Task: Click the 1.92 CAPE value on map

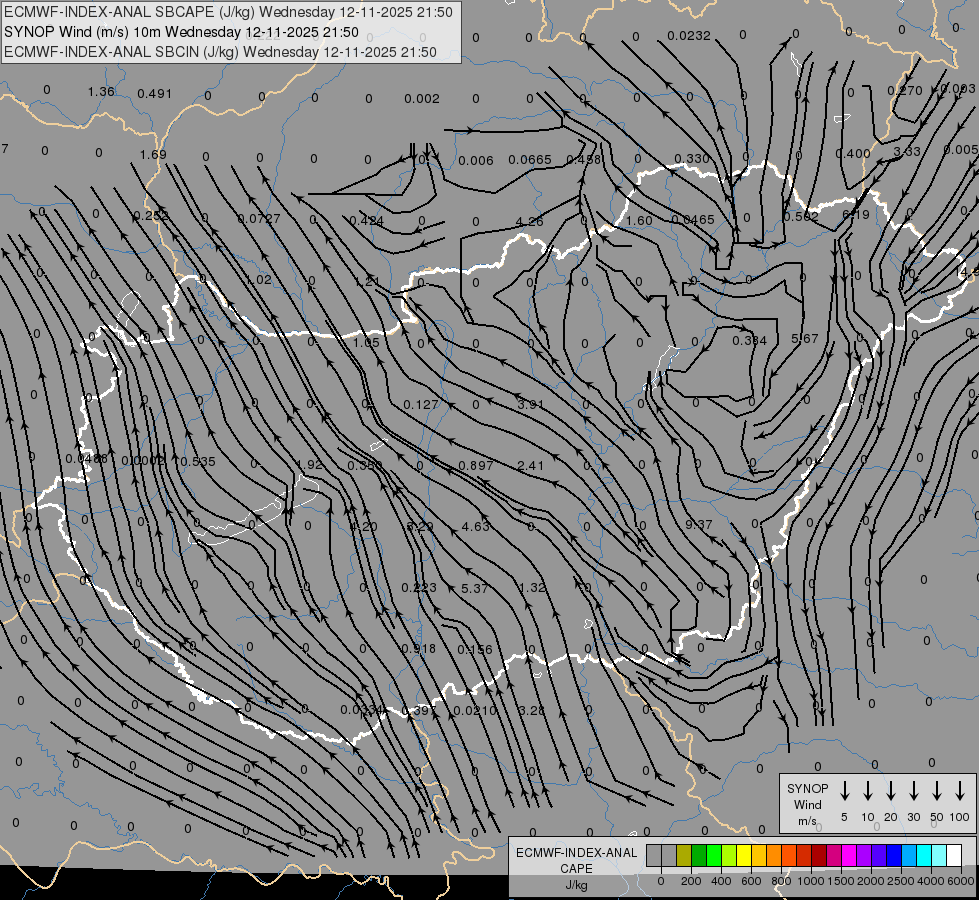Action: tap(309, 465)
